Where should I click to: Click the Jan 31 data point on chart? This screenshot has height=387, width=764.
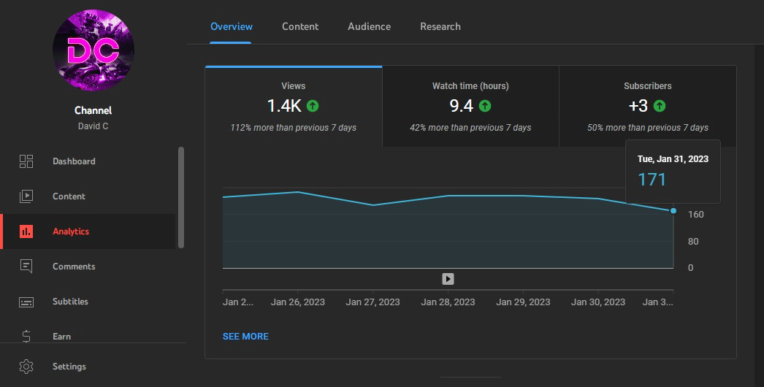[673, 211]
